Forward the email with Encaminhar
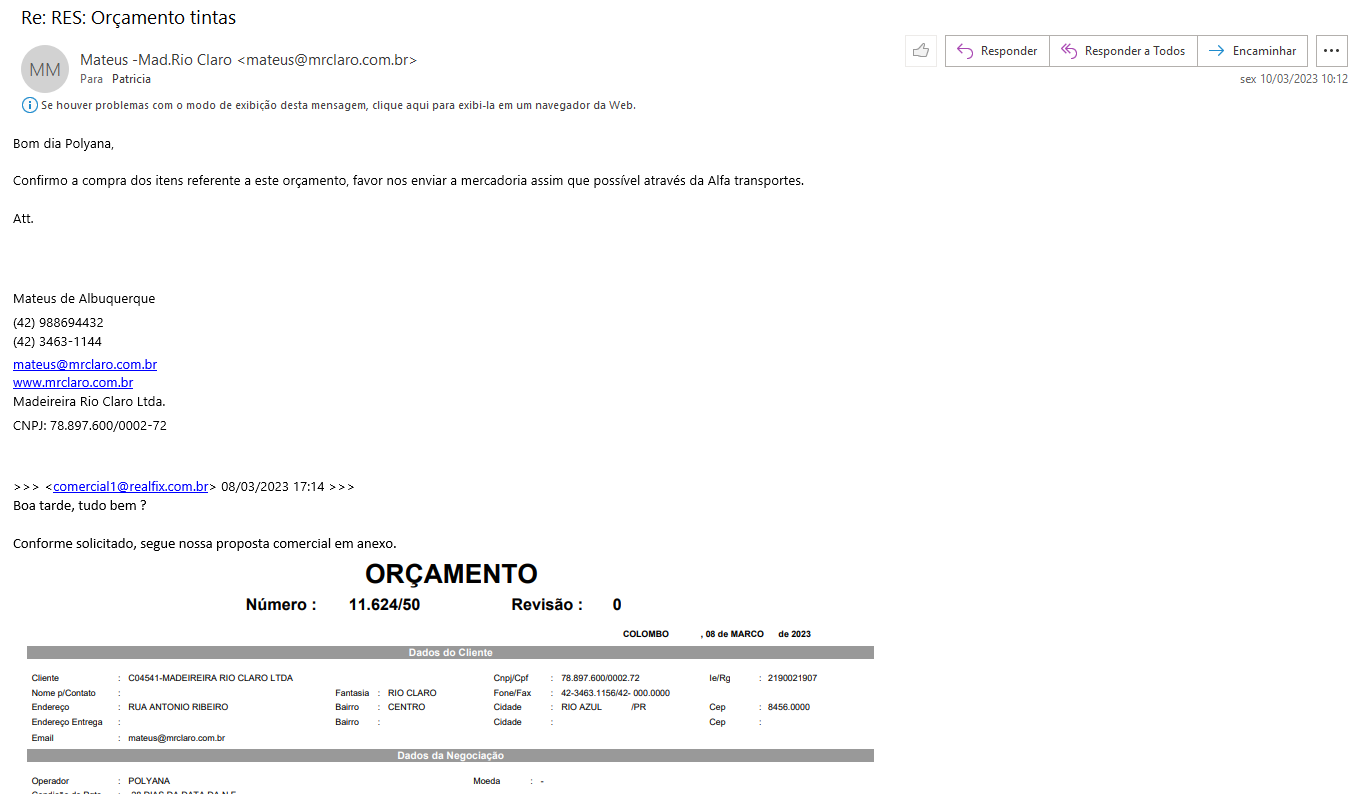1354x794 pixels. click(x=1252, y=51)
